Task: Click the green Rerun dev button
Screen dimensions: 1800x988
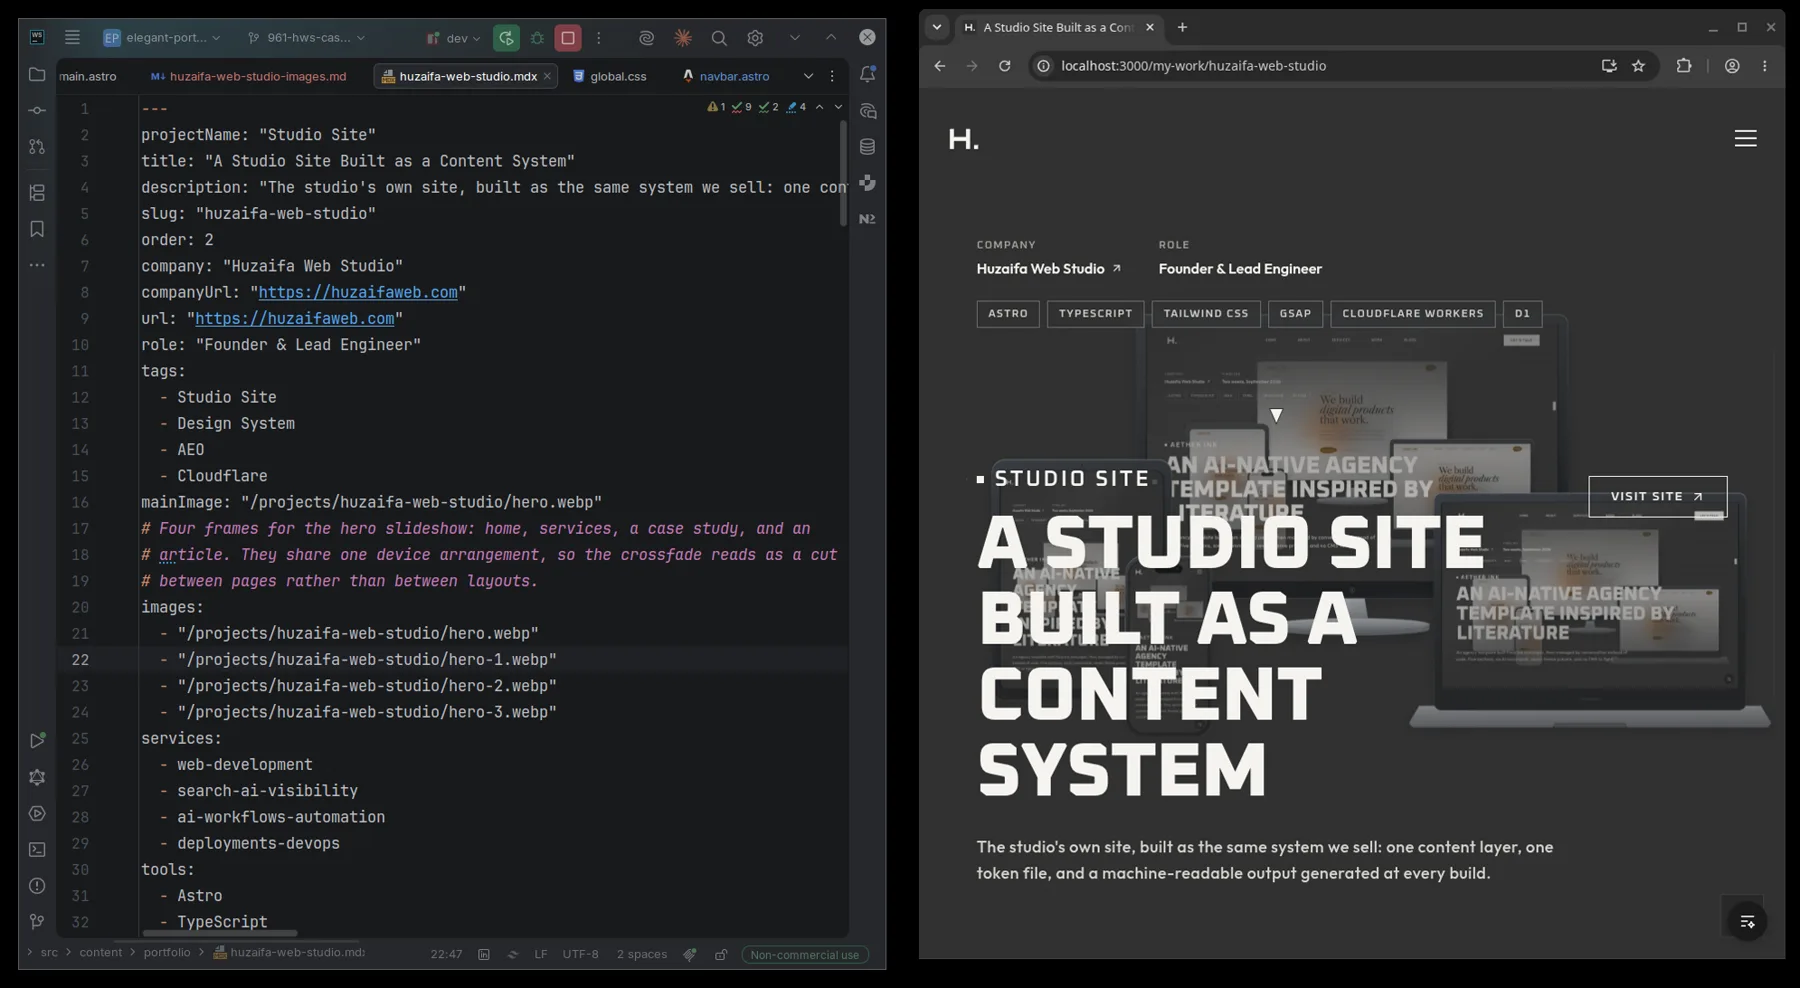Action: [x=506, y=38]
